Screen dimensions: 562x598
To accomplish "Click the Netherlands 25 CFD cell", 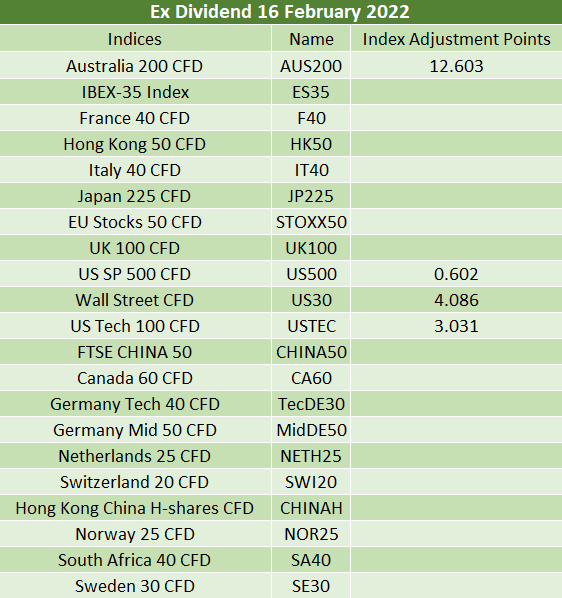I will coord(135,456).
